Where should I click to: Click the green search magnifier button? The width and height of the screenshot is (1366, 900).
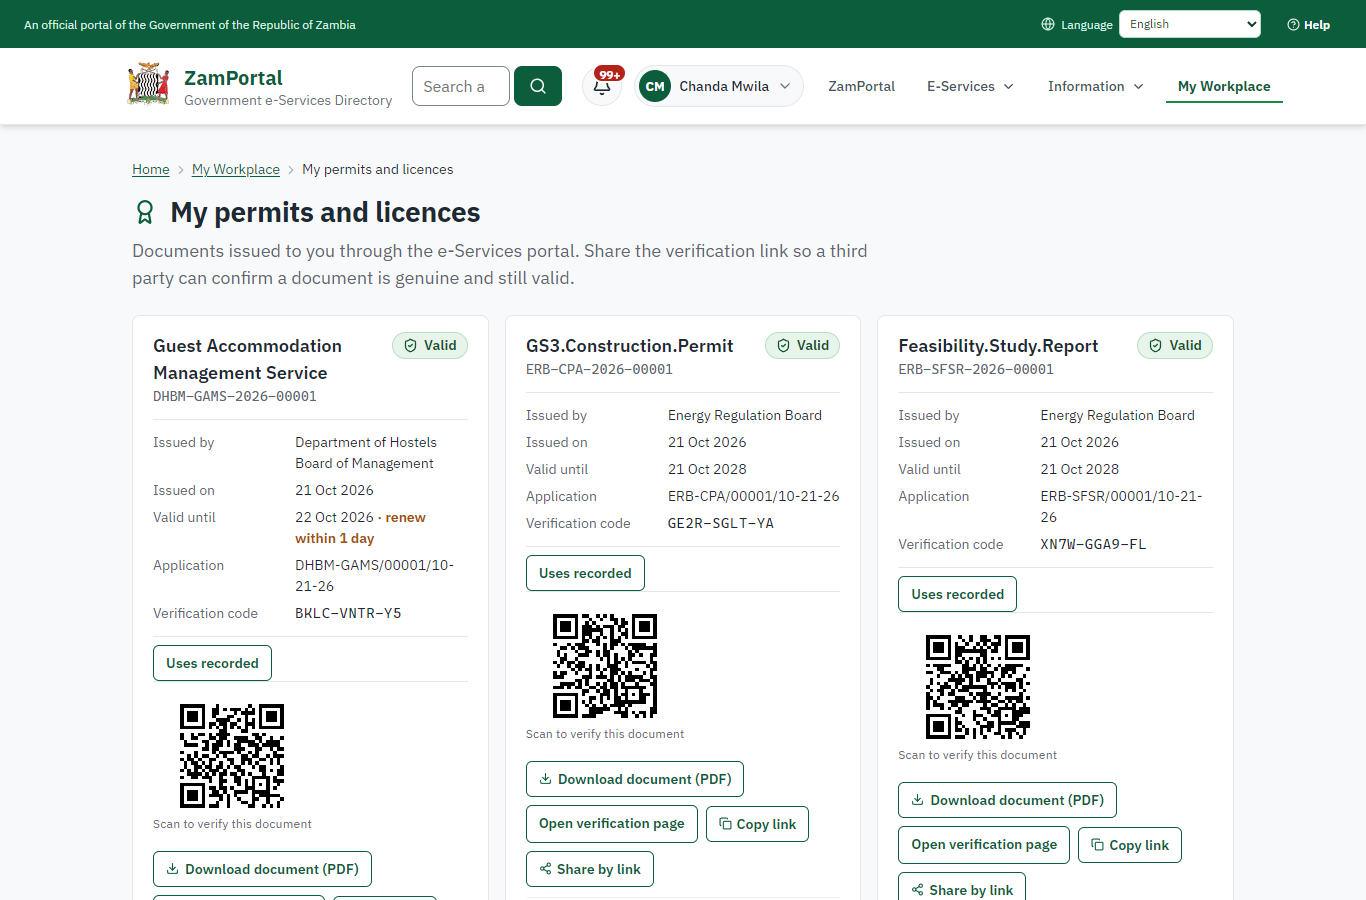(x=538, y=86)
